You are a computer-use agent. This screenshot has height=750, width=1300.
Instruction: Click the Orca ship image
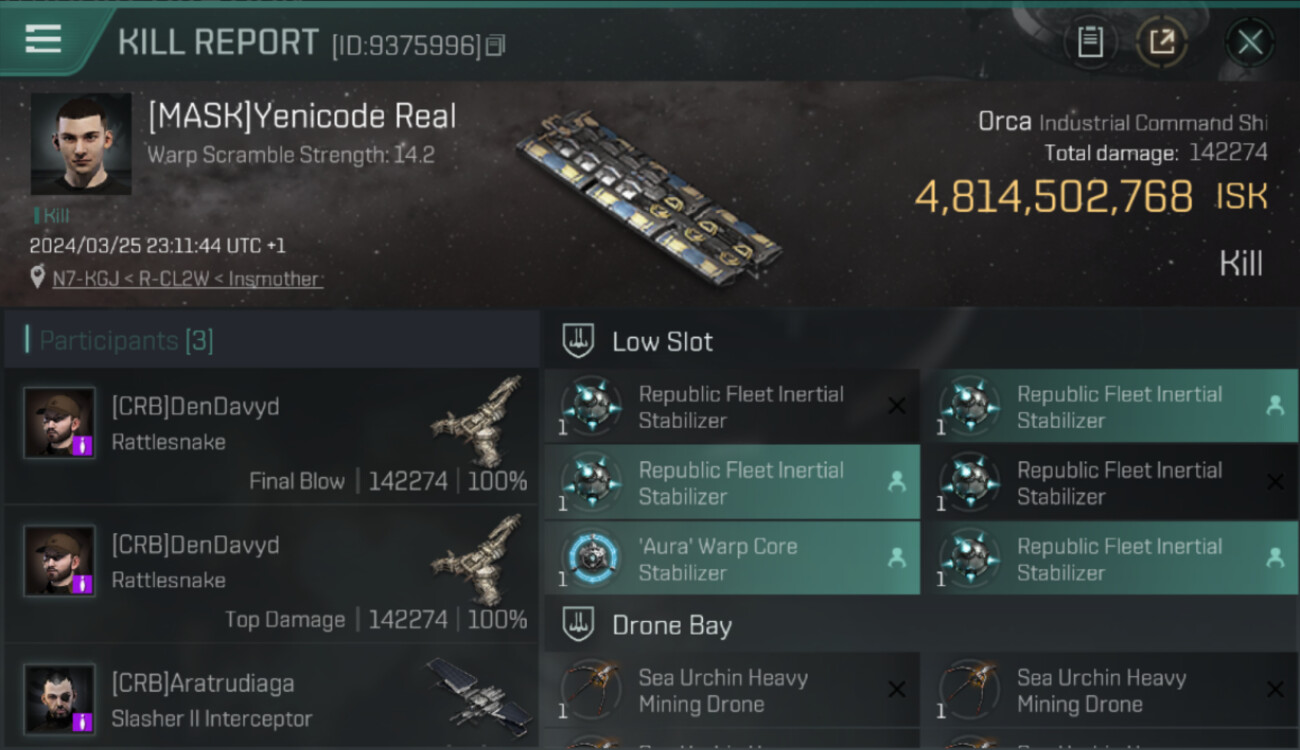[x=650, y=195]
